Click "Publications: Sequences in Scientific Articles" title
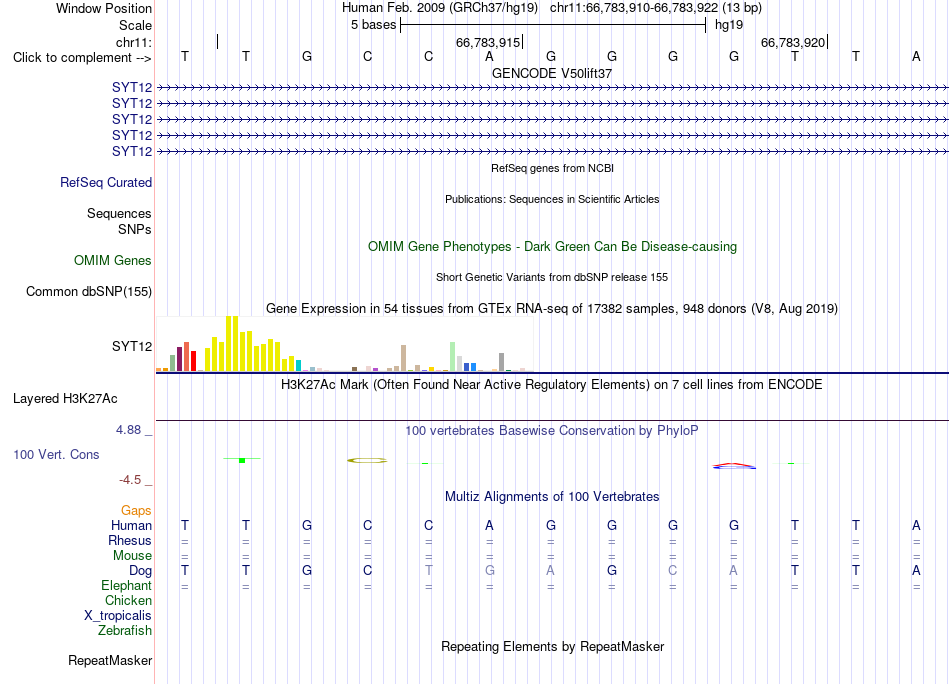The height and width of the screenshot is (684, 950). 552,199
